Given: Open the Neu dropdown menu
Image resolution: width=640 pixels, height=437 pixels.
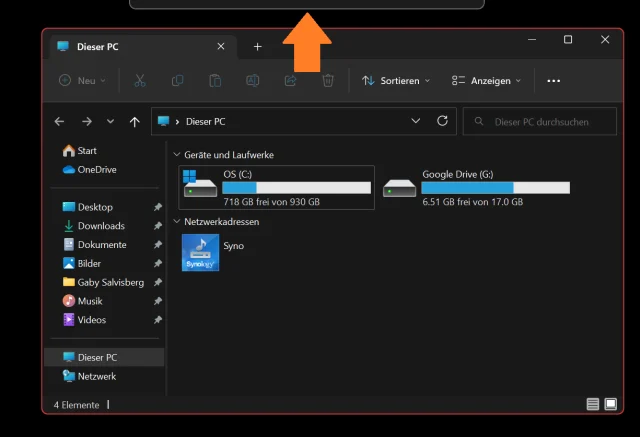Looking at the screenshot, I should click(x=82, y=81).
